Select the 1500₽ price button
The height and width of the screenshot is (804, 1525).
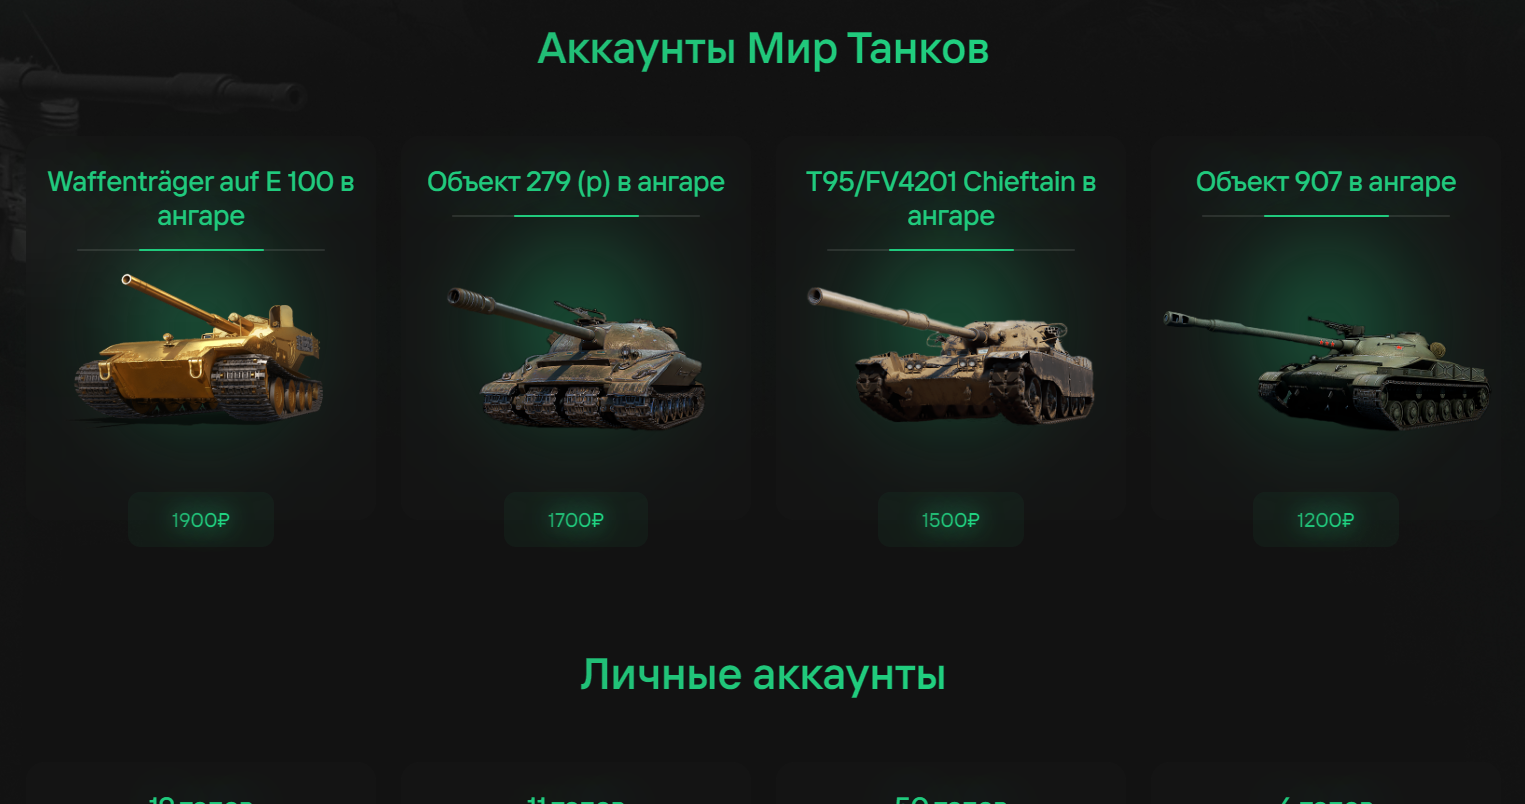[951, 520]
